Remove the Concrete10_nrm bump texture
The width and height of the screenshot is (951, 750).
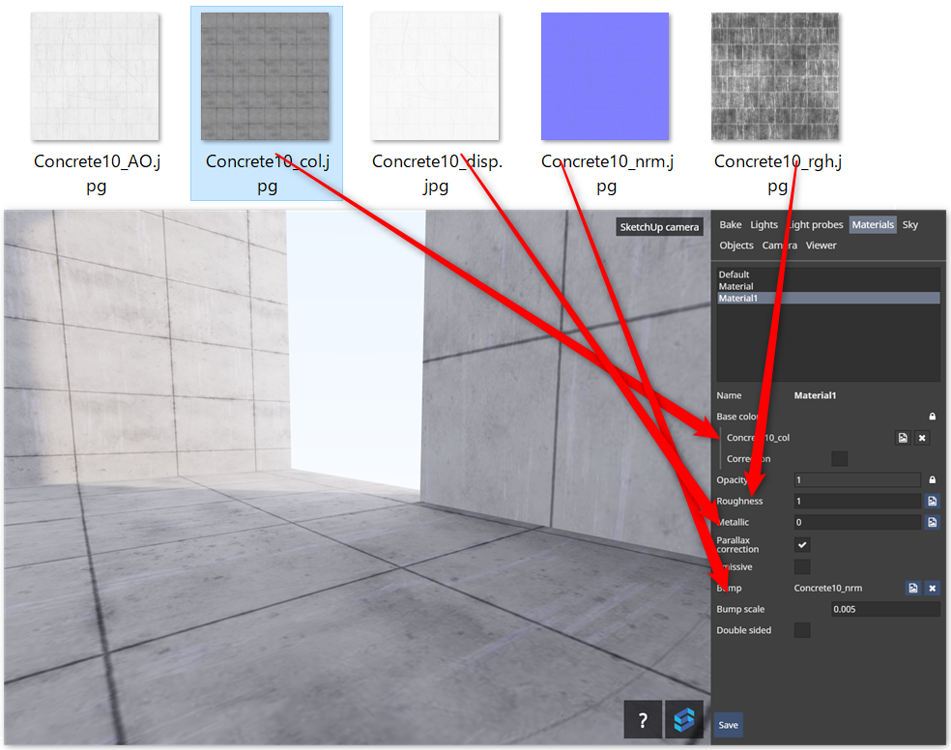pyautogui.click(x=932, y=588)
